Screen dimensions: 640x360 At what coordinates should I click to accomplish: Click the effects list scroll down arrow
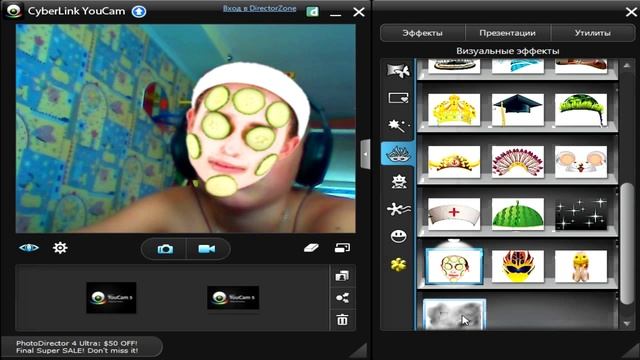coord(627,324)
